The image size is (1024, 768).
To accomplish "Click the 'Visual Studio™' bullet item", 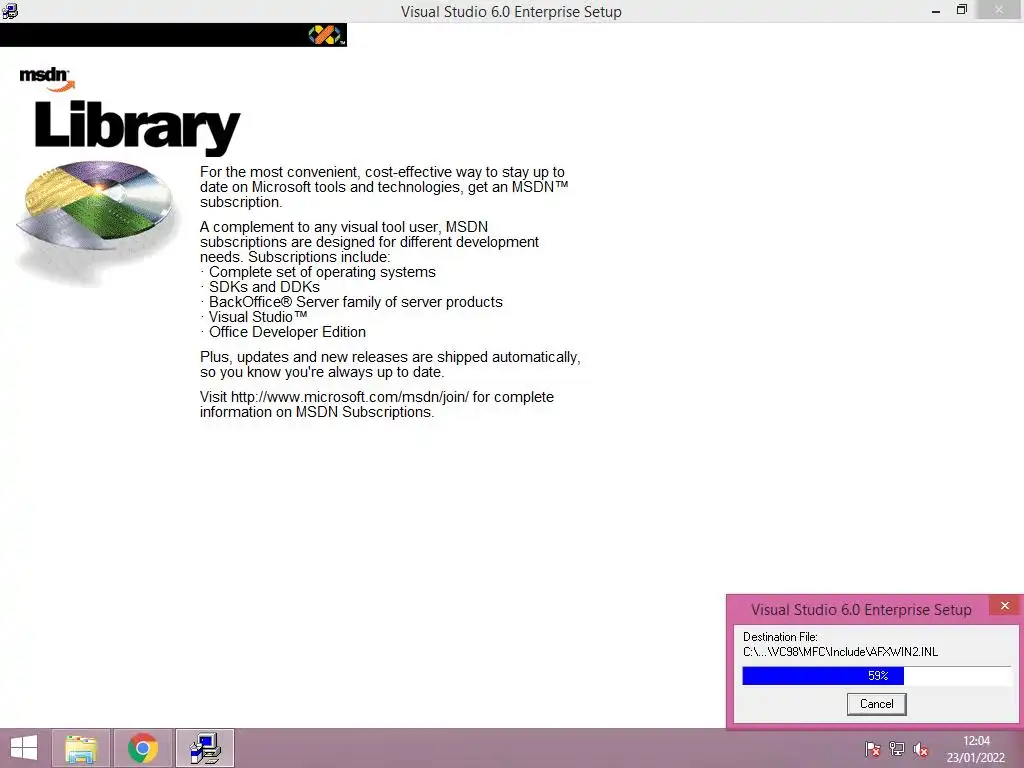I will 258,317.
